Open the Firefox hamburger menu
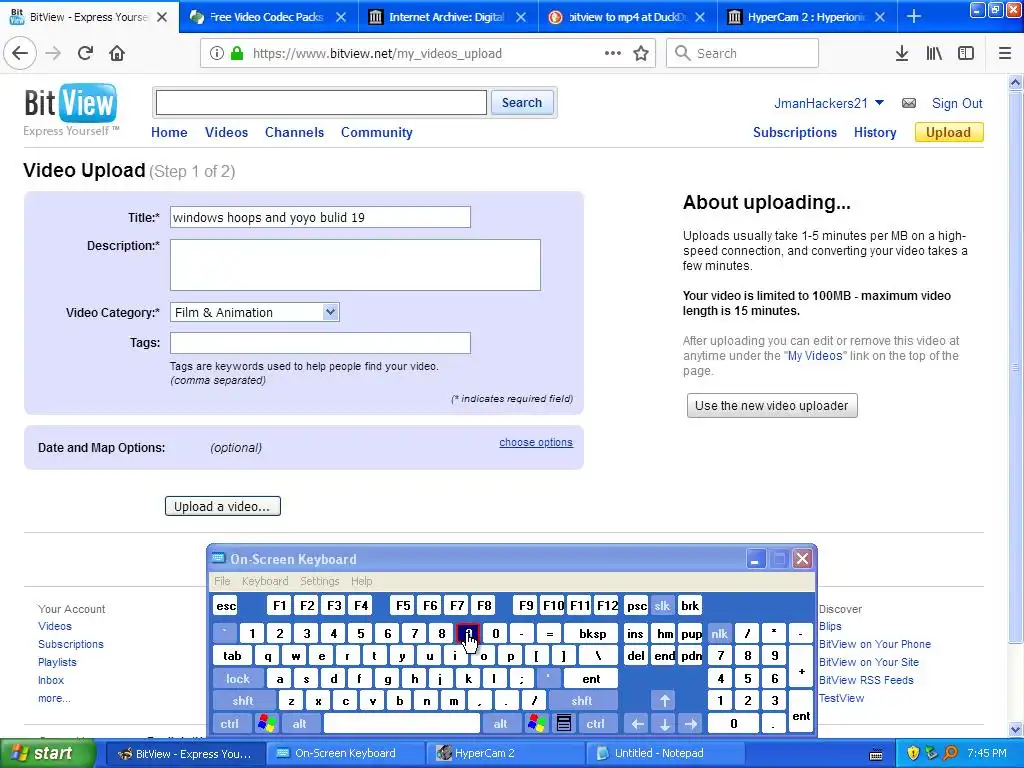Image resolution: width=1024 pixels, height=768 pixels. [1005, 54]
